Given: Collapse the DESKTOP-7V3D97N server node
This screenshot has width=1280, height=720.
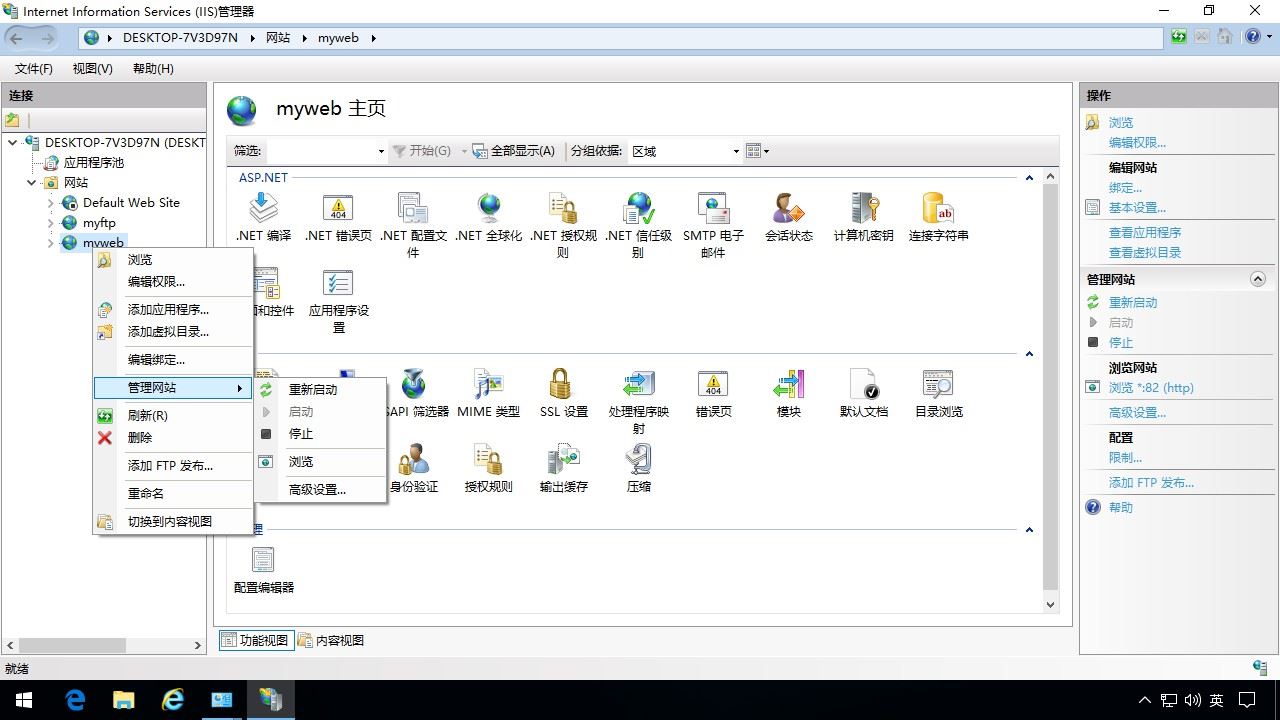Looking at the screenshot, I should point(13,143).
